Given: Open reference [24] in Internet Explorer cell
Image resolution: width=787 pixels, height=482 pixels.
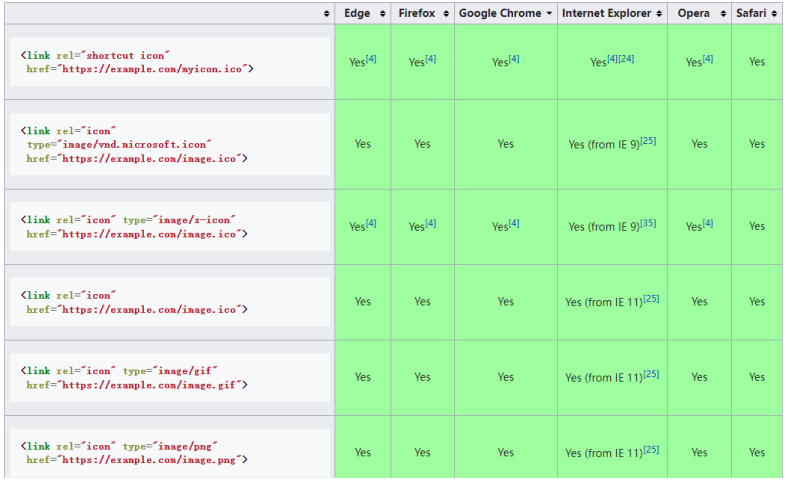Looking at the screenshot, I should pyautogui.click(x=626, y=59).
